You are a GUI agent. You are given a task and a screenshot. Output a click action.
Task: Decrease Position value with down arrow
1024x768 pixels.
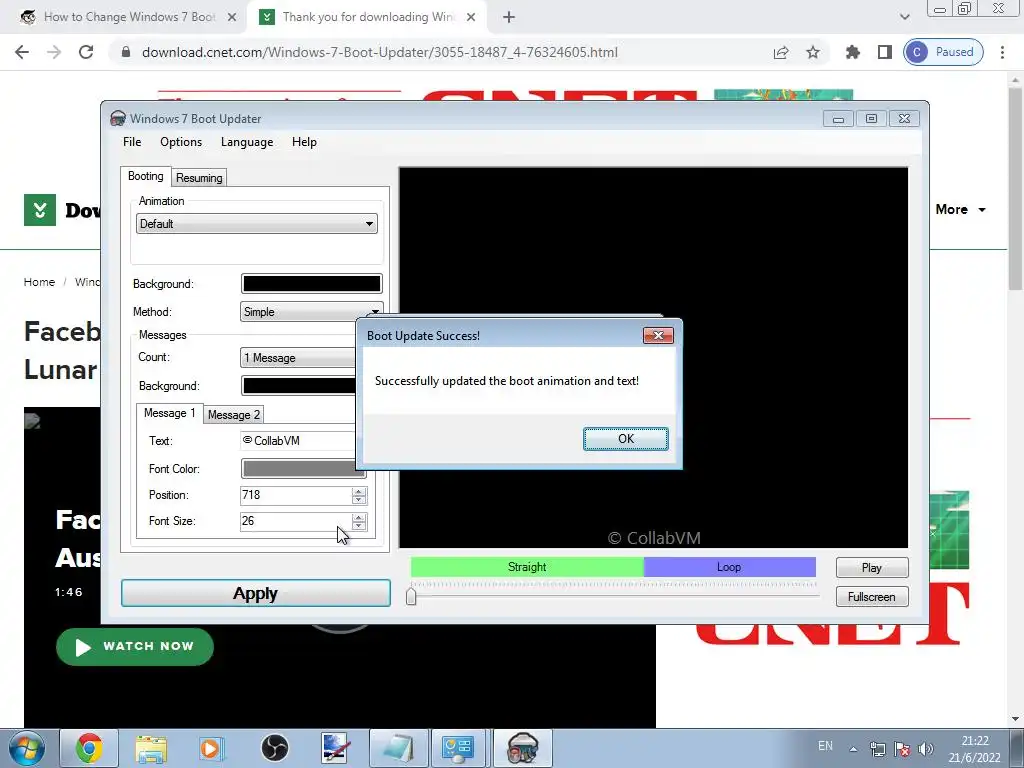pyautogui.click(x=359, y=500)
